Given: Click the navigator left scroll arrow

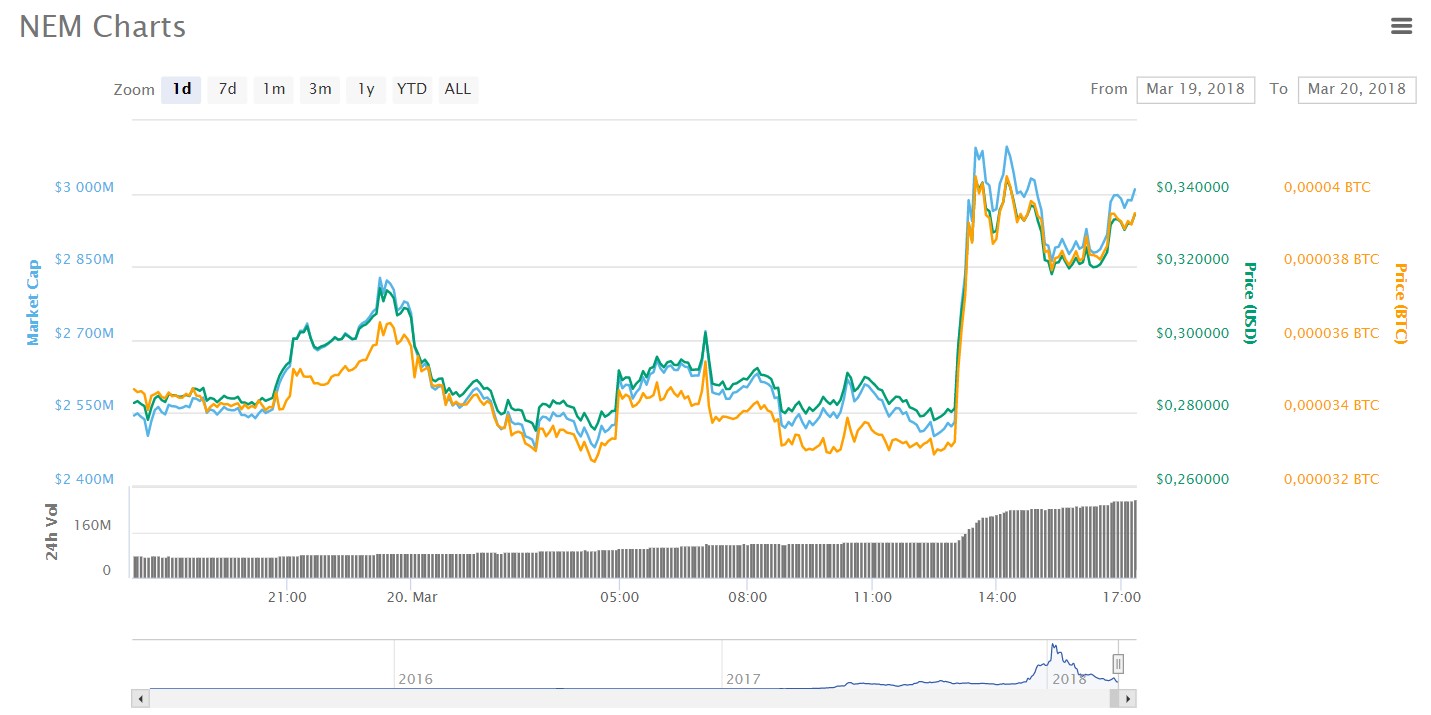Looking at the screenshot, I should 141,698.
